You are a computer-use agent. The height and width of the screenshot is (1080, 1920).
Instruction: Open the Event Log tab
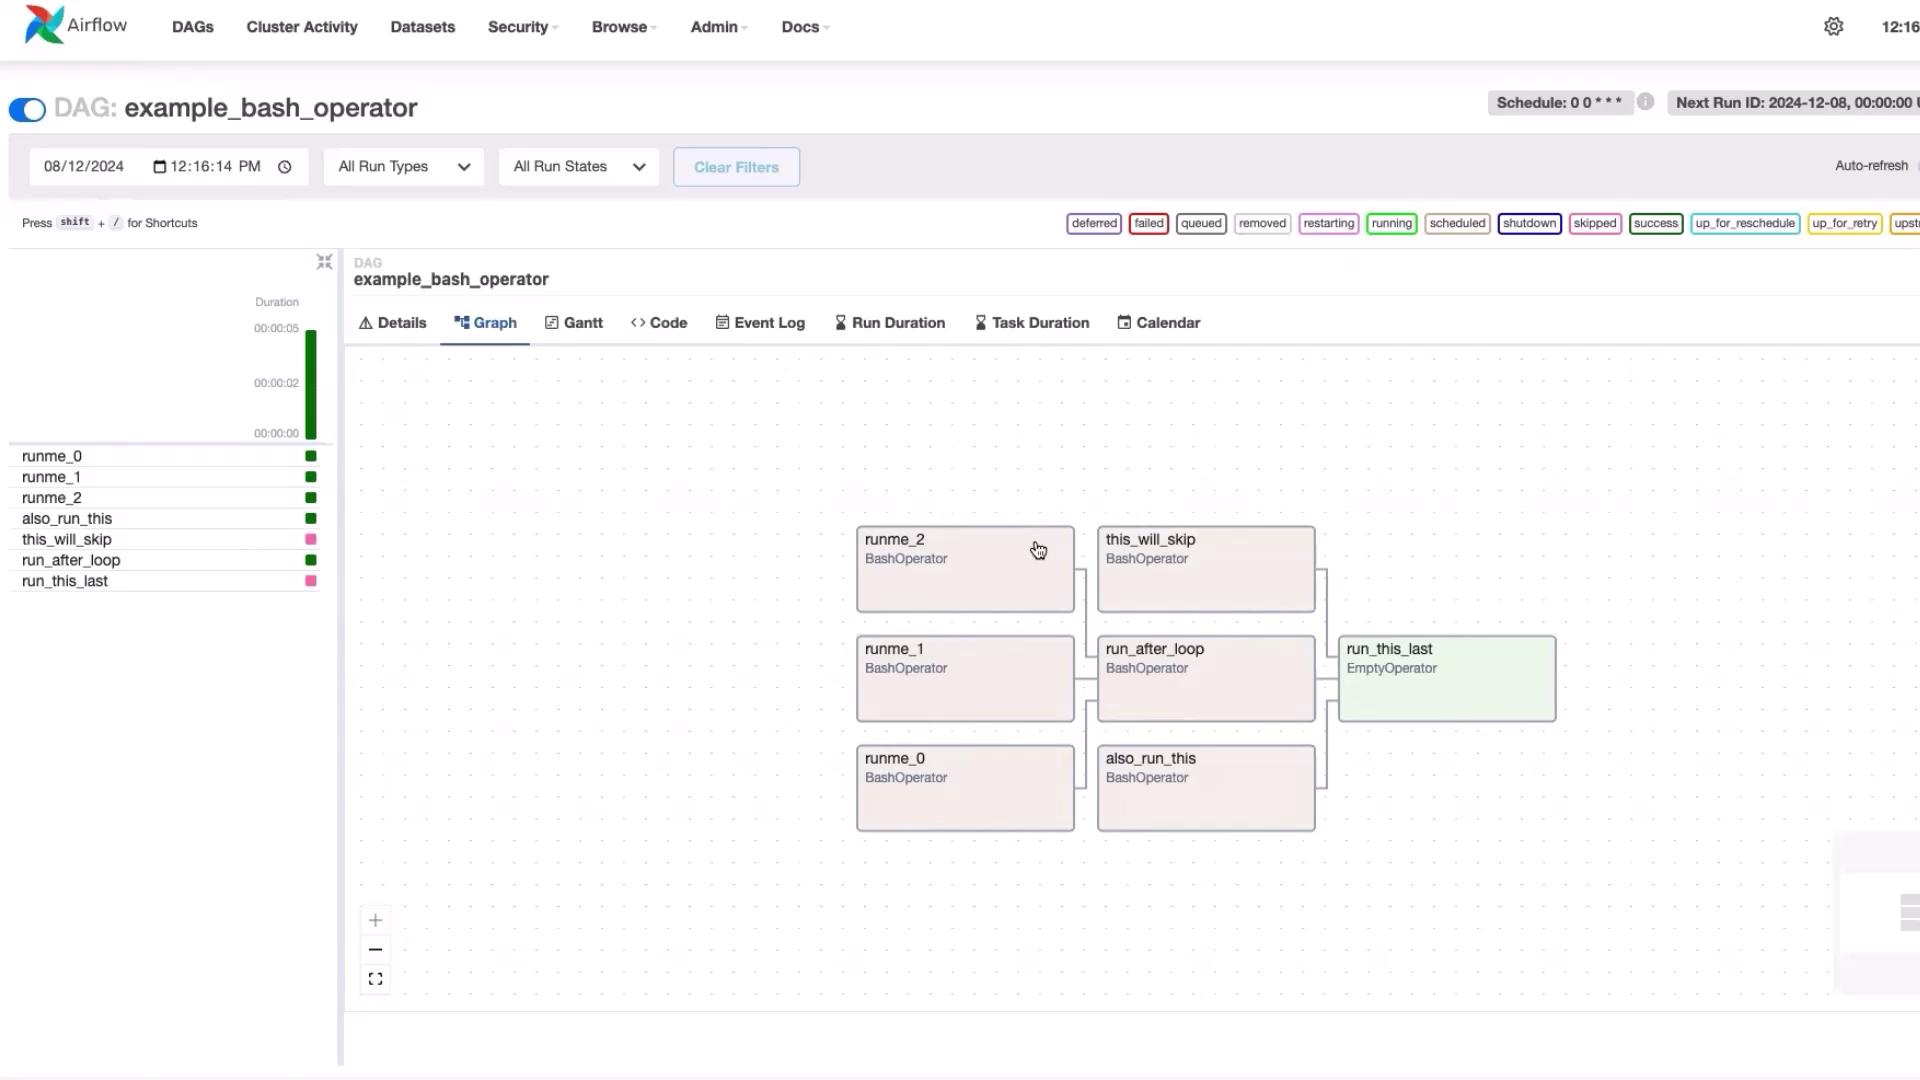coord(760,323)
